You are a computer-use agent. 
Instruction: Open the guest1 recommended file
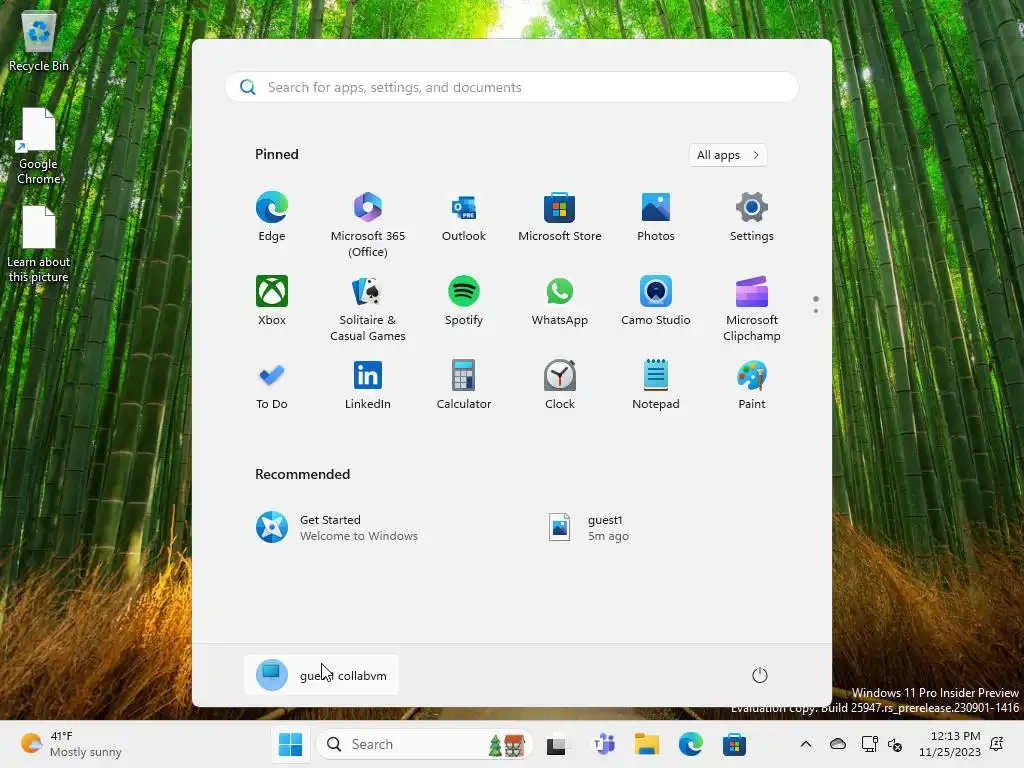[x=588, y=528]
